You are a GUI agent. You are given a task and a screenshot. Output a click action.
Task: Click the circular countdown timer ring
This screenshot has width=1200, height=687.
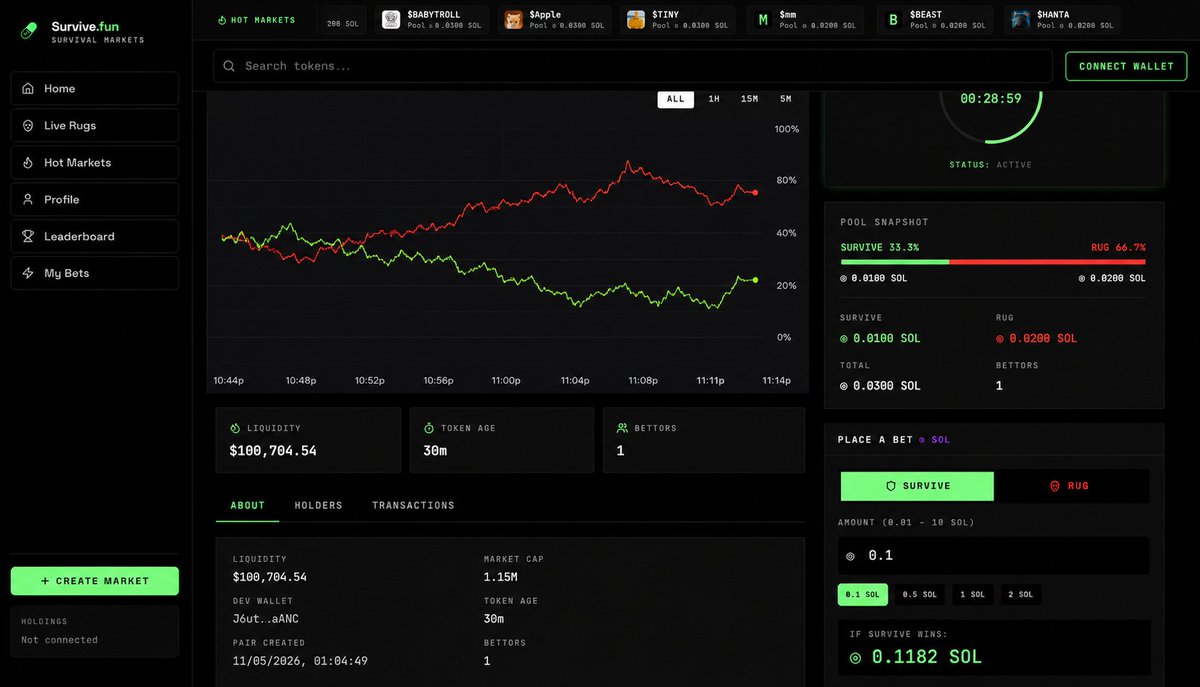click(x=990, y=98)
